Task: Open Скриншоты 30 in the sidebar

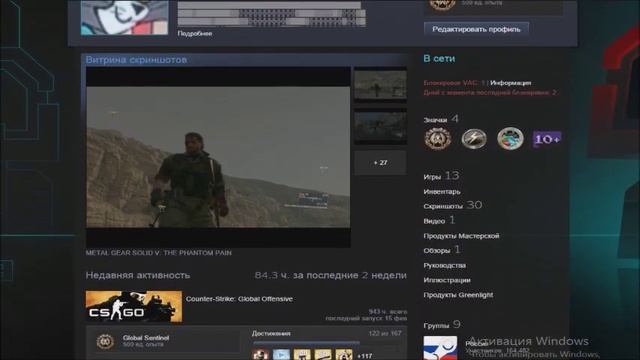Action: [453, 205]
